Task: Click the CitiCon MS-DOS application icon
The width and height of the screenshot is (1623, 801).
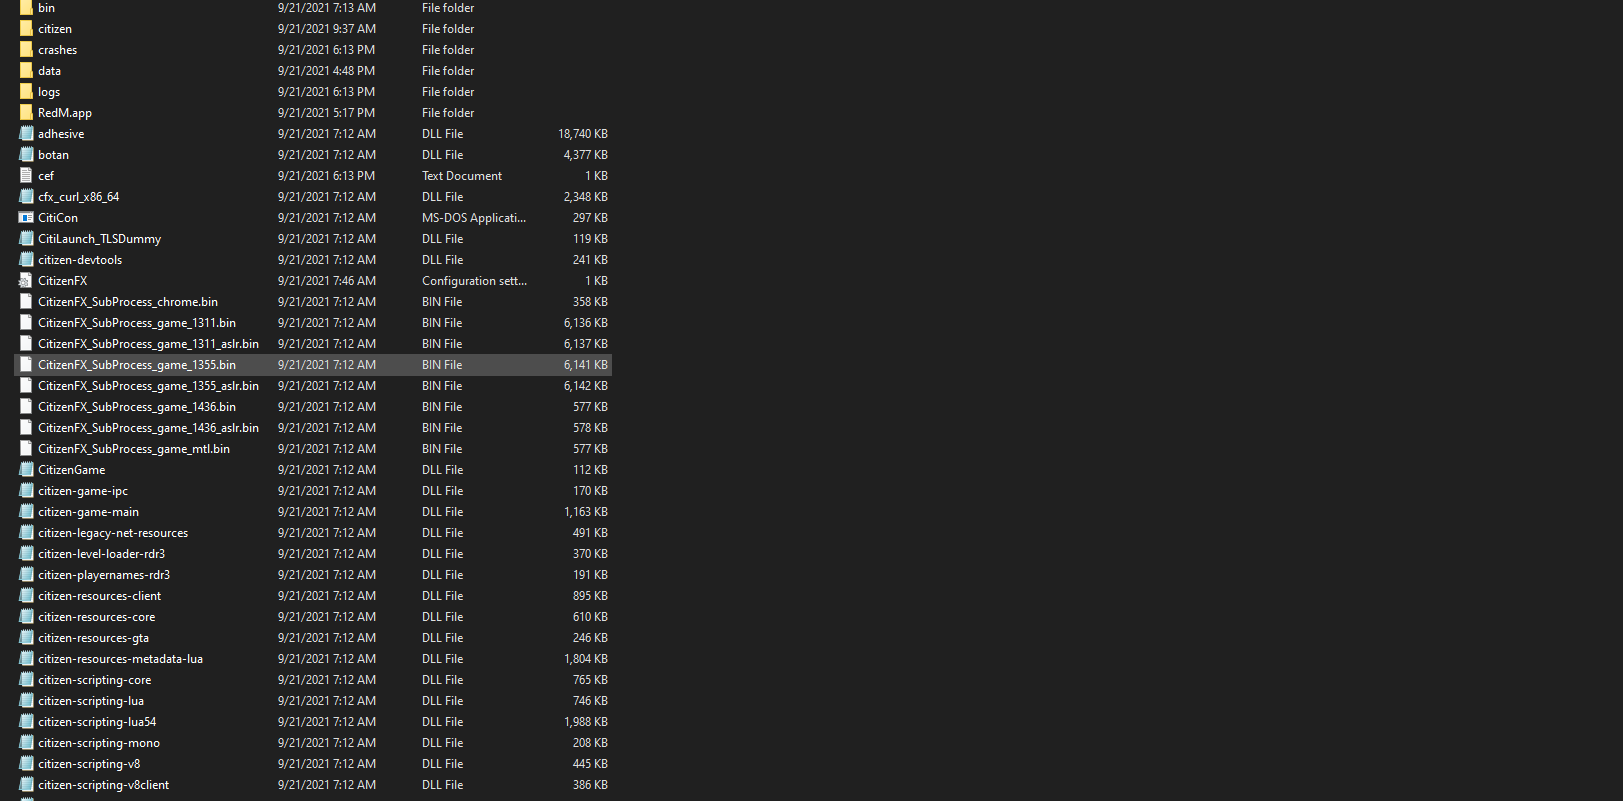Action: [26, 217]
